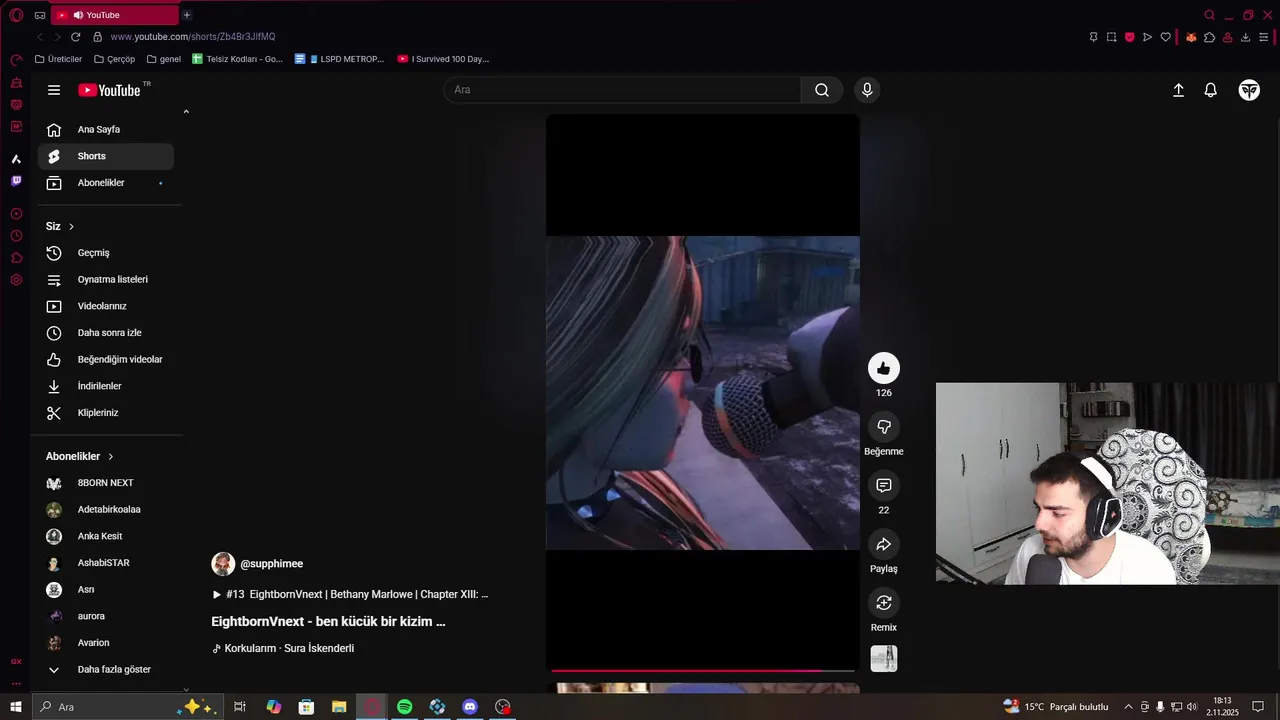This screenshot has height=720, width=1280.
Task: Open Opera Easy Setup sliders
Action: click(1264, 37)
